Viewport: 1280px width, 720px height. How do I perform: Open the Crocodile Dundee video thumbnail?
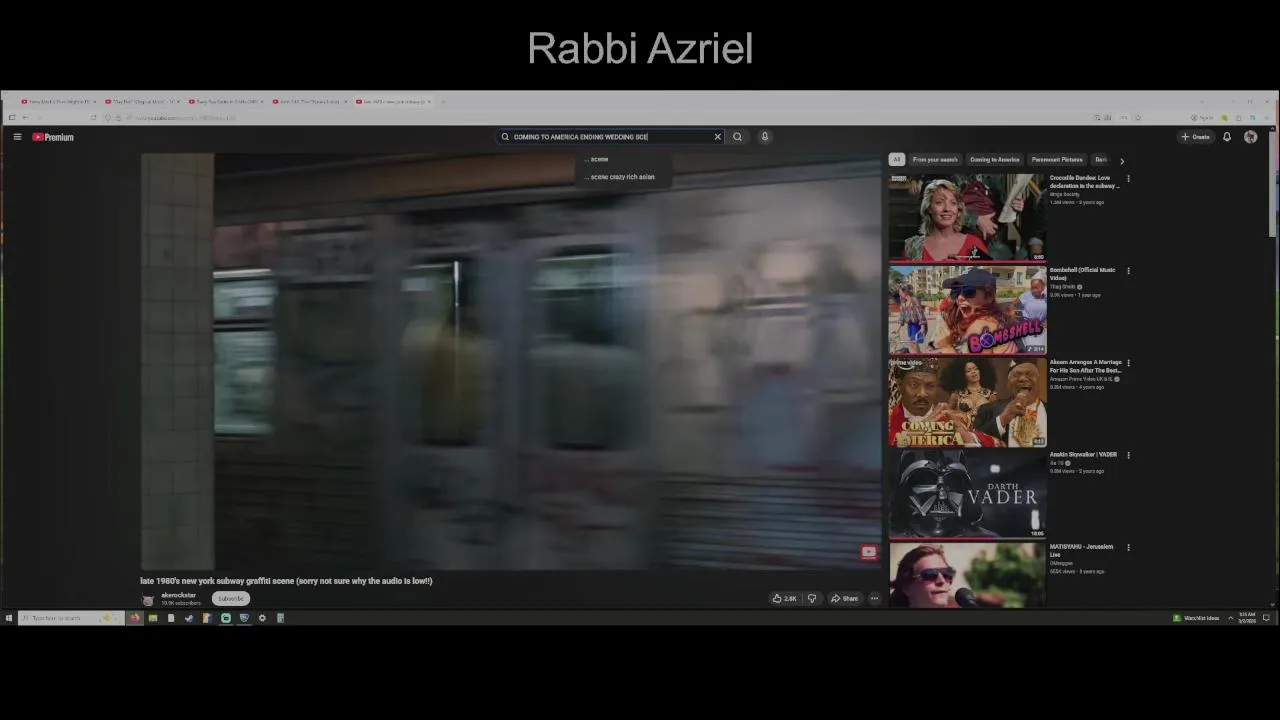coord(967,218)
